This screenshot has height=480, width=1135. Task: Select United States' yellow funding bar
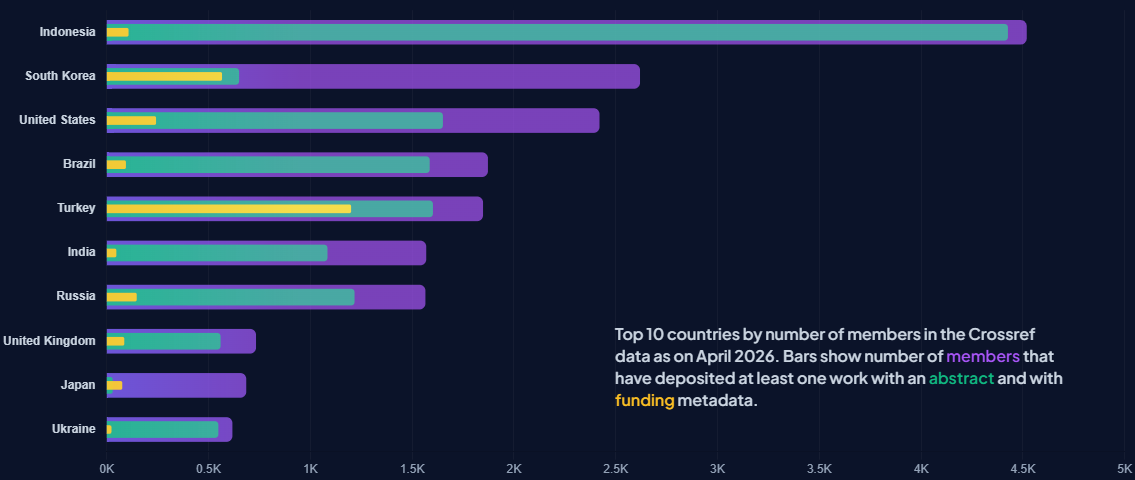[x=131, y=120]
